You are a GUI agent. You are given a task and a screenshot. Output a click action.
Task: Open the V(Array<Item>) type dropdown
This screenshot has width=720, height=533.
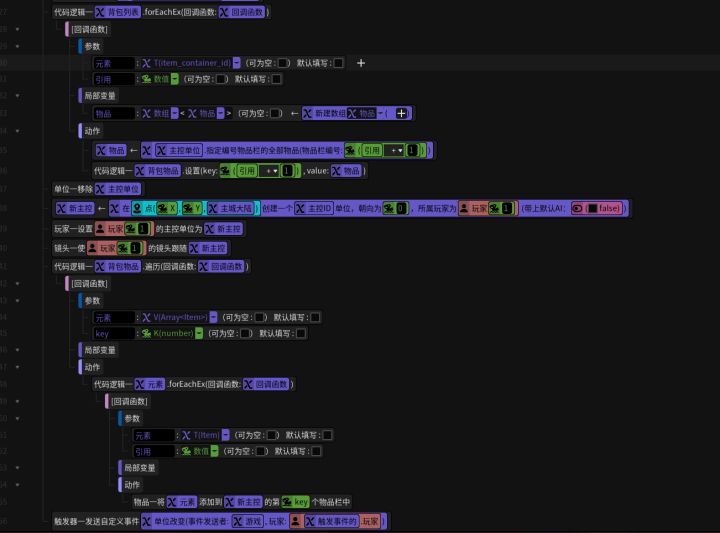(x=214, y=317)
